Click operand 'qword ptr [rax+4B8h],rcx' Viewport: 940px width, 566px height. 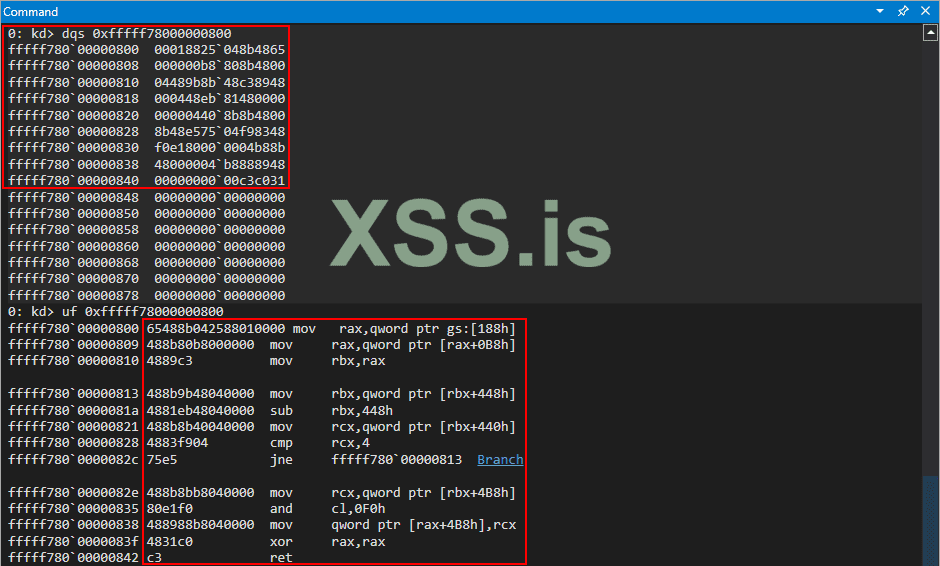click(423, 525)
